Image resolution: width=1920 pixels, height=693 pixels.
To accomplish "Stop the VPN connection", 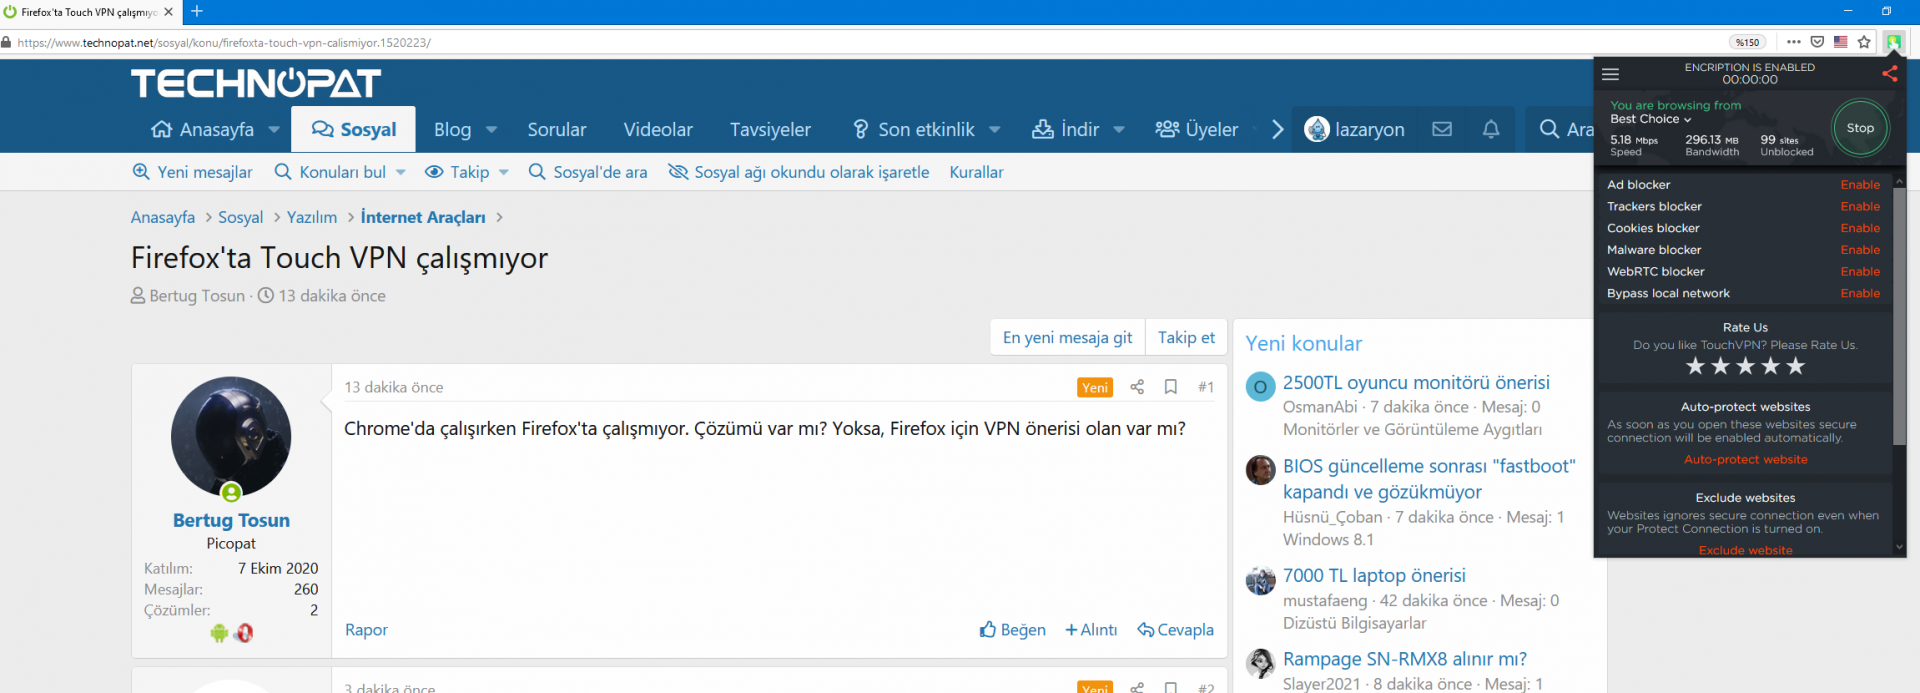I will pos(1860,128).
